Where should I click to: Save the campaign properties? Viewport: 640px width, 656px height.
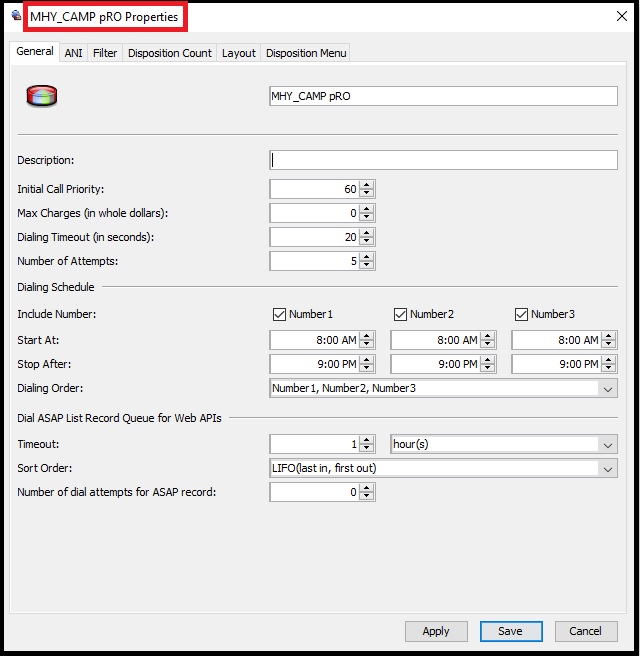(511, 631)
